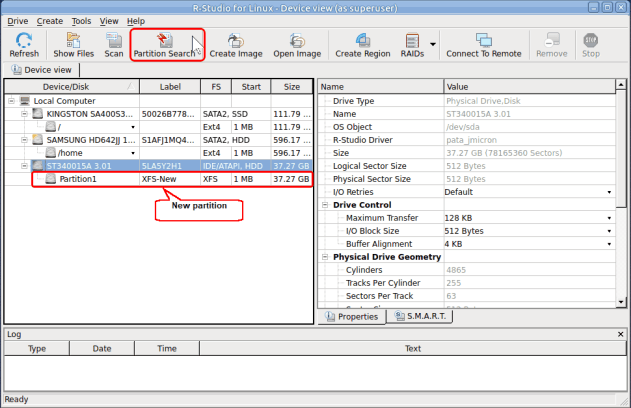The image size is (631, 408).
Task: Open the RAIDs dropdown arrow
Action: point(433,45)
